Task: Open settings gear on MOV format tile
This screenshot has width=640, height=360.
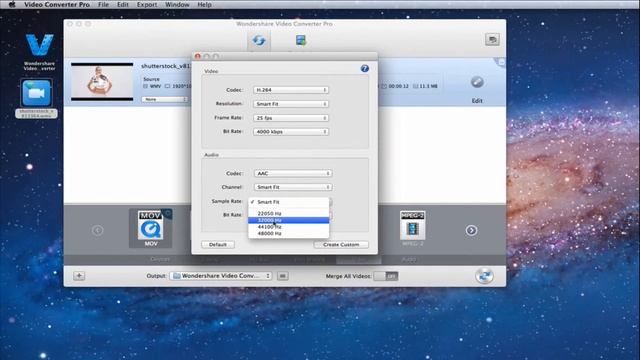Action: 167,213
